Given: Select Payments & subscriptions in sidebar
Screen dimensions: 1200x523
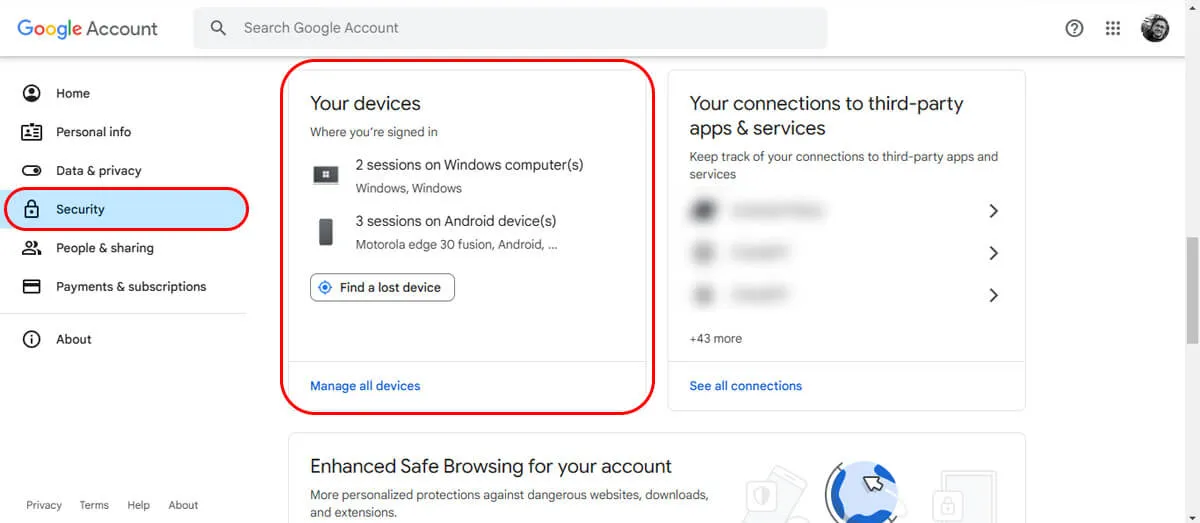Looking at the screenshot, I should 130,287.
